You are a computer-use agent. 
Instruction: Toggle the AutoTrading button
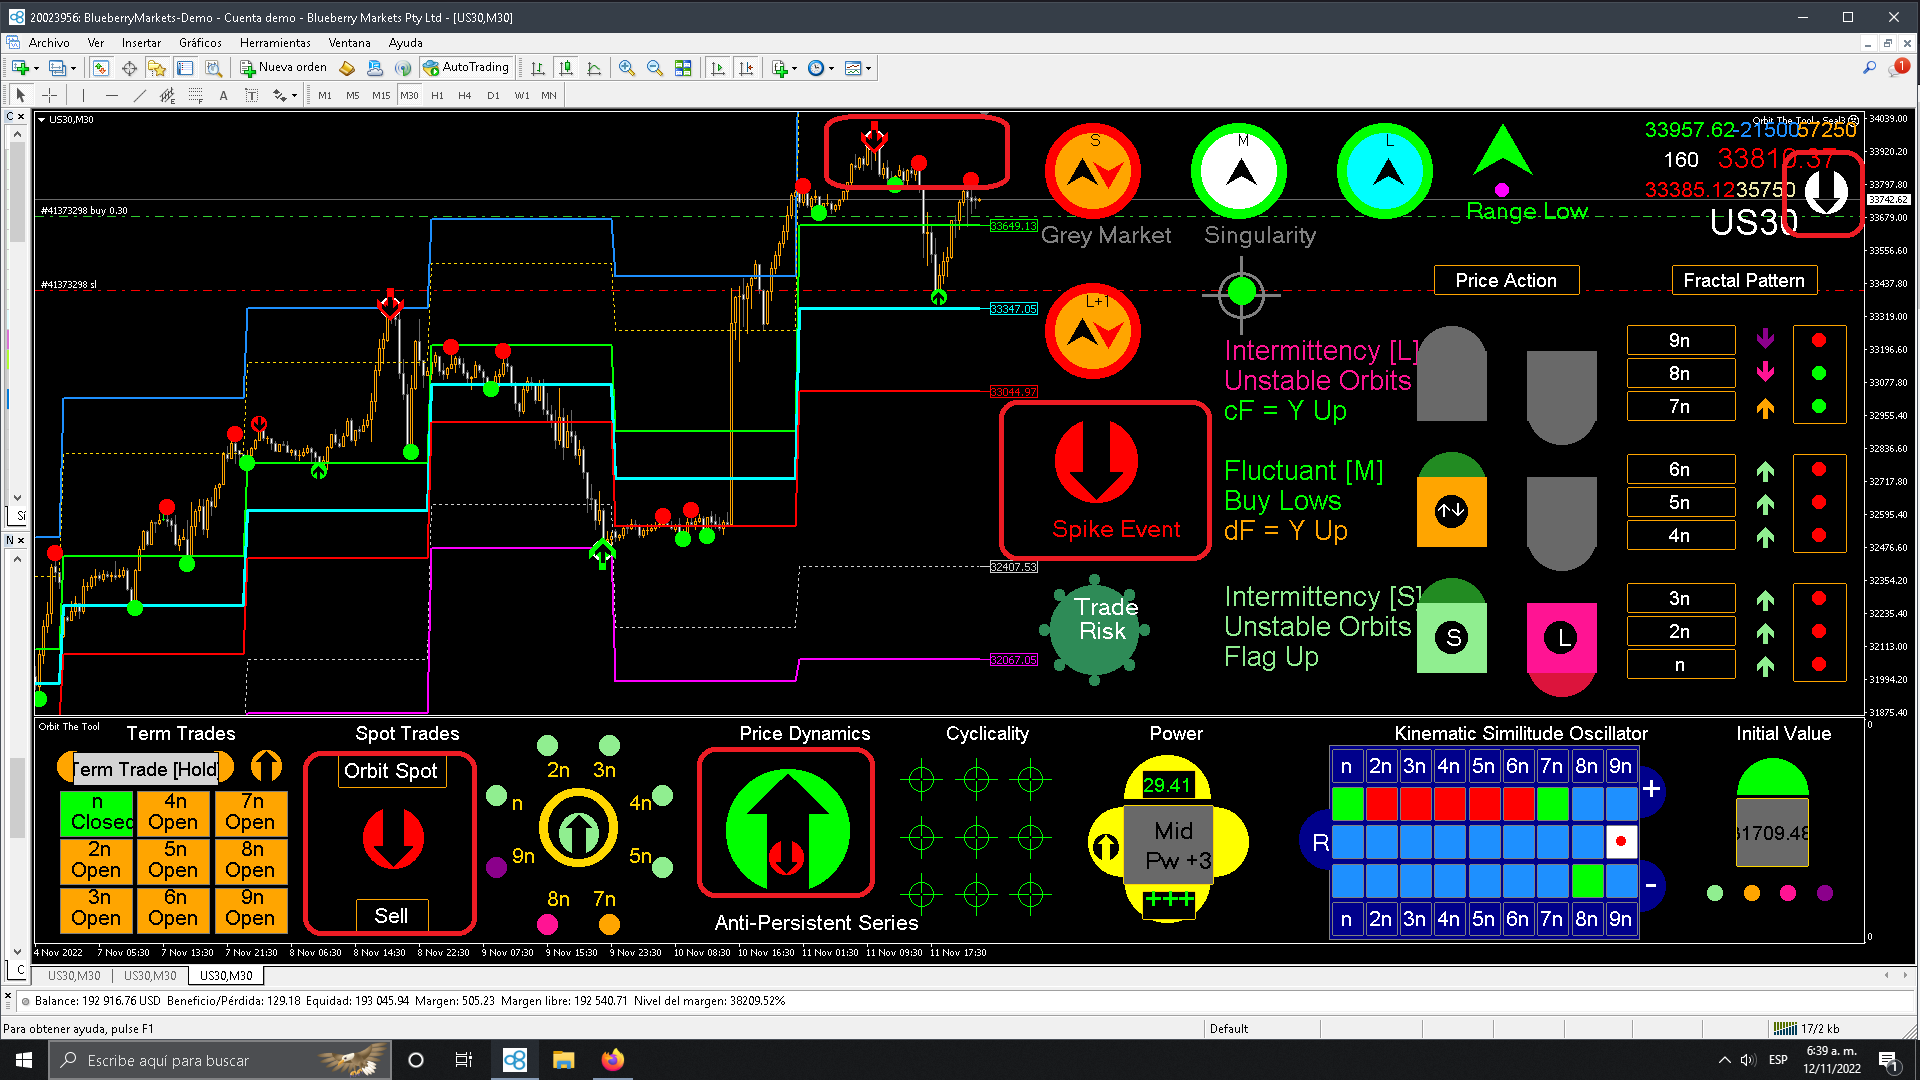(466, 68)
